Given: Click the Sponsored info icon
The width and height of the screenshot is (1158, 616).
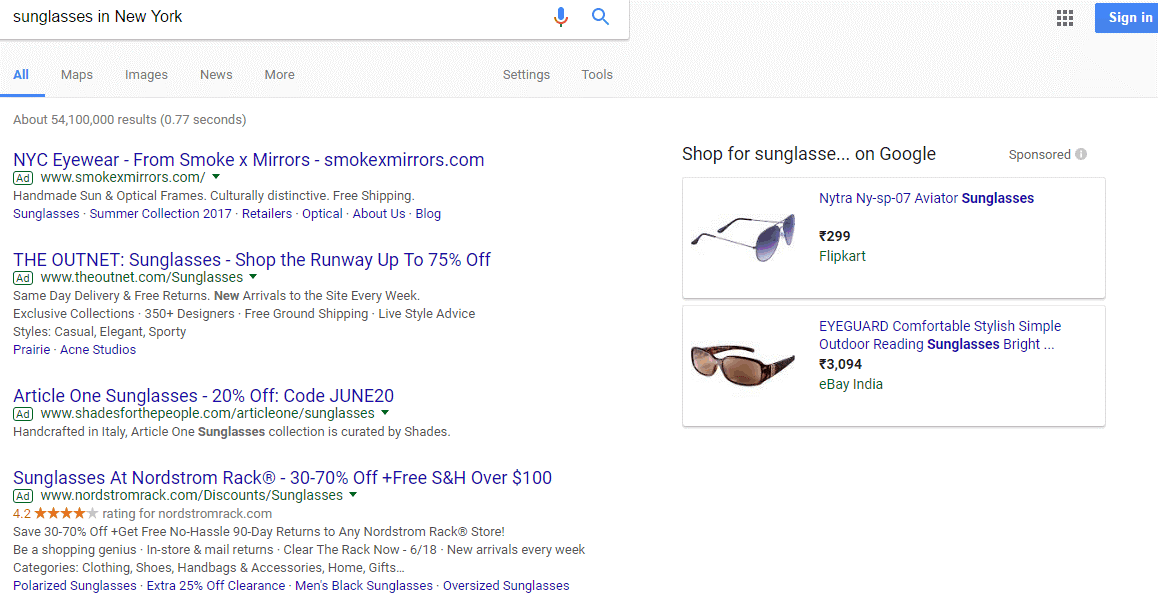Looking at the screenshot, I should (1081, 154).
